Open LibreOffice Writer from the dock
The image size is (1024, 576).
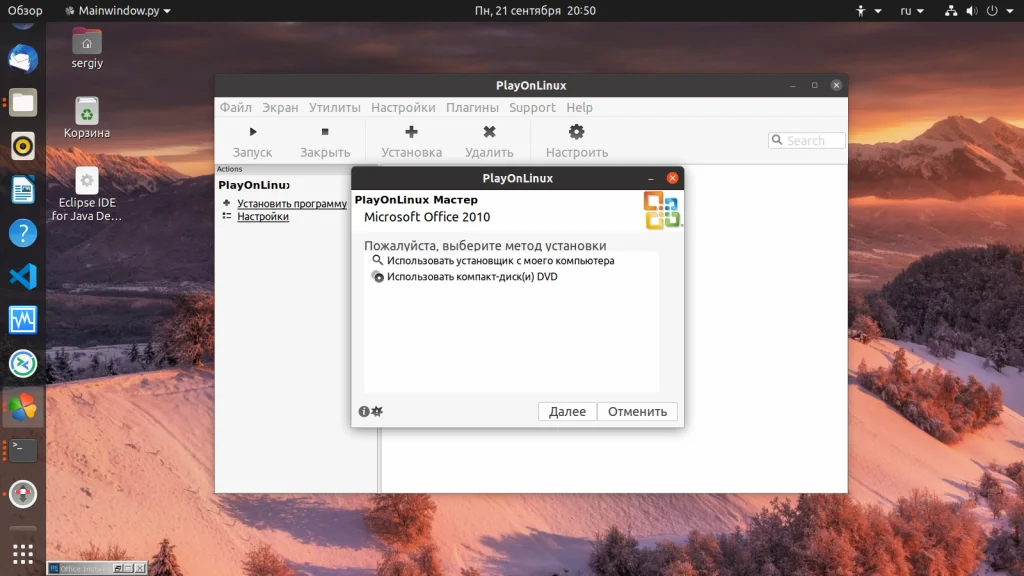[23, 190]
